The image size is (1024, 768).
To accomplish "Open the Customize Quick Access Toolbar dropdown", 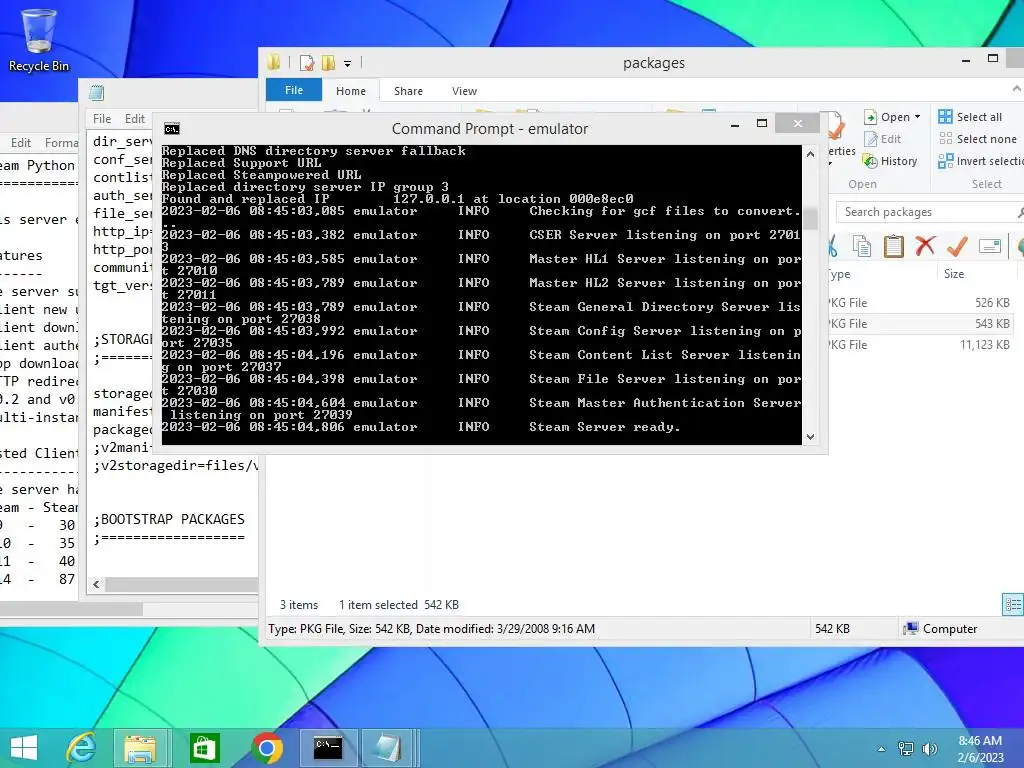I will pyautogui.click(x=347, y=63).
